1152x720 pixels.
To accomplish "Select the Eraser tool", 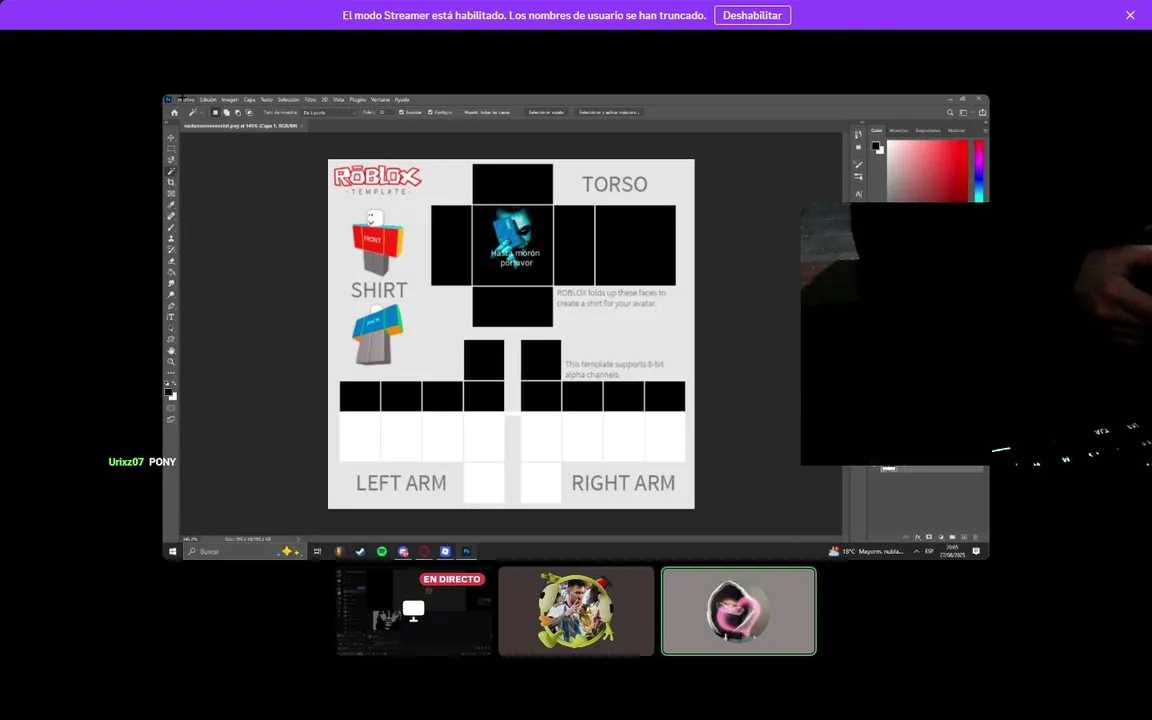I will [171, 261].
